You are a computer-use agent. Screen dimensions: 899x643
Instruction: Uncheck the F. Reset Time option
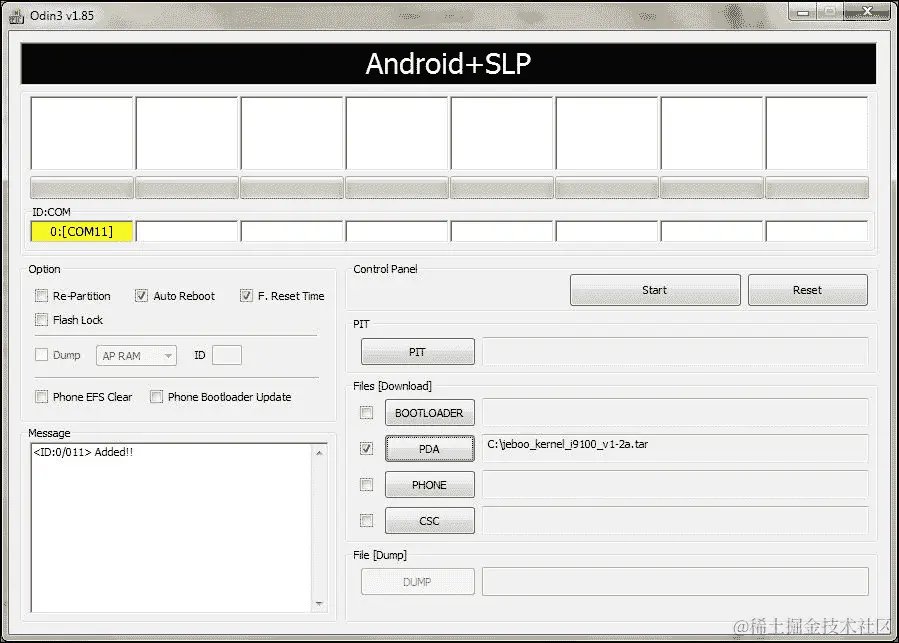(x=246, y=295)
